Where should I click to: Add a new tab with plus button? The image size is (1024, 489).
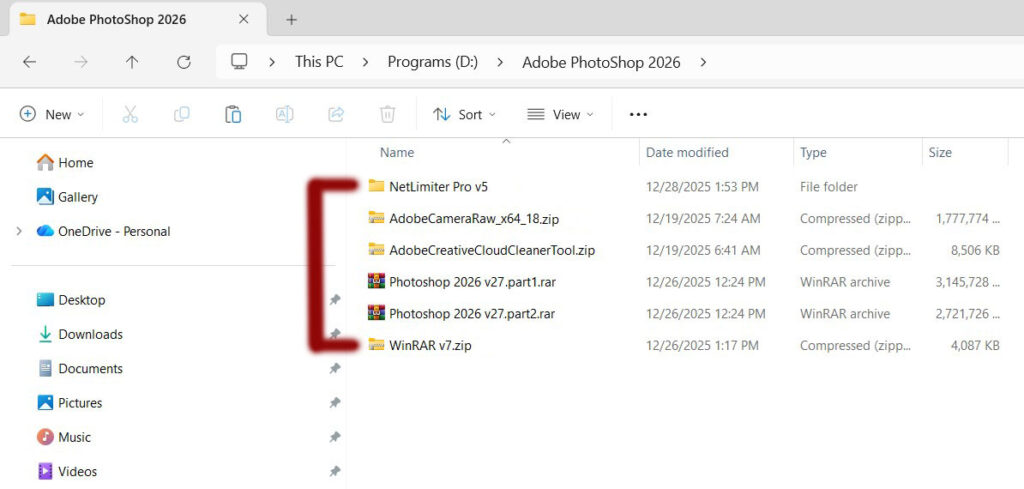click(x=292, y=20)
